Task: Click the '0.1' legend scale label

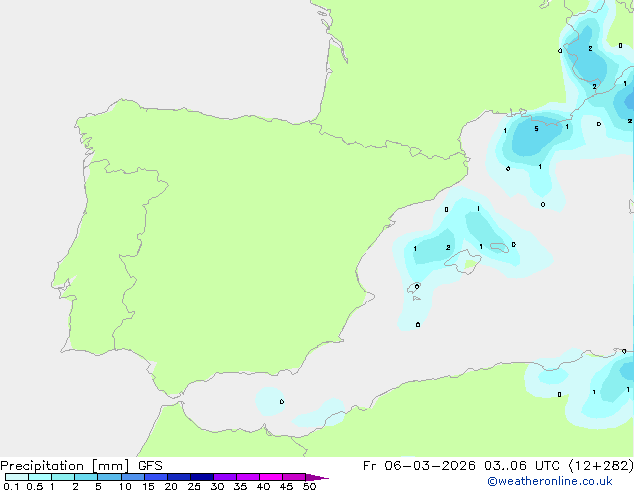Action: (11, 486)
